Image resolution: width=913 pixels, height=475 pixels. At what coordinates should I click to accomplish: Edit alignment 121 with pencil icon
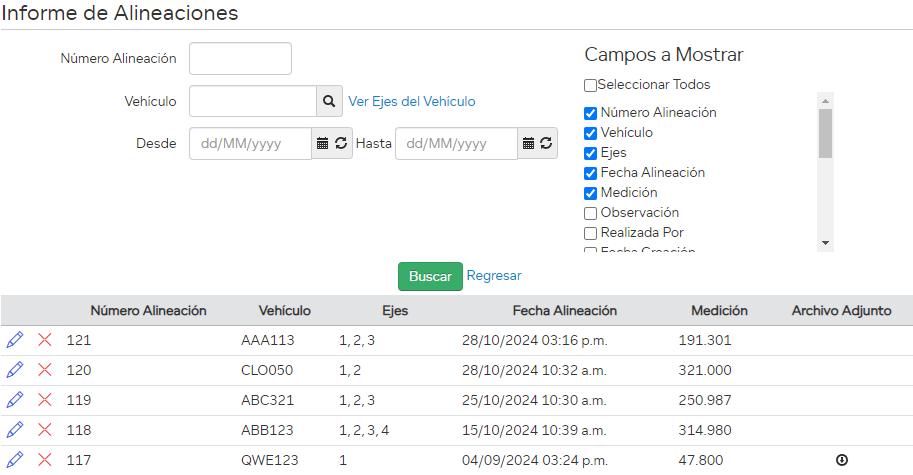coord(15,340)
